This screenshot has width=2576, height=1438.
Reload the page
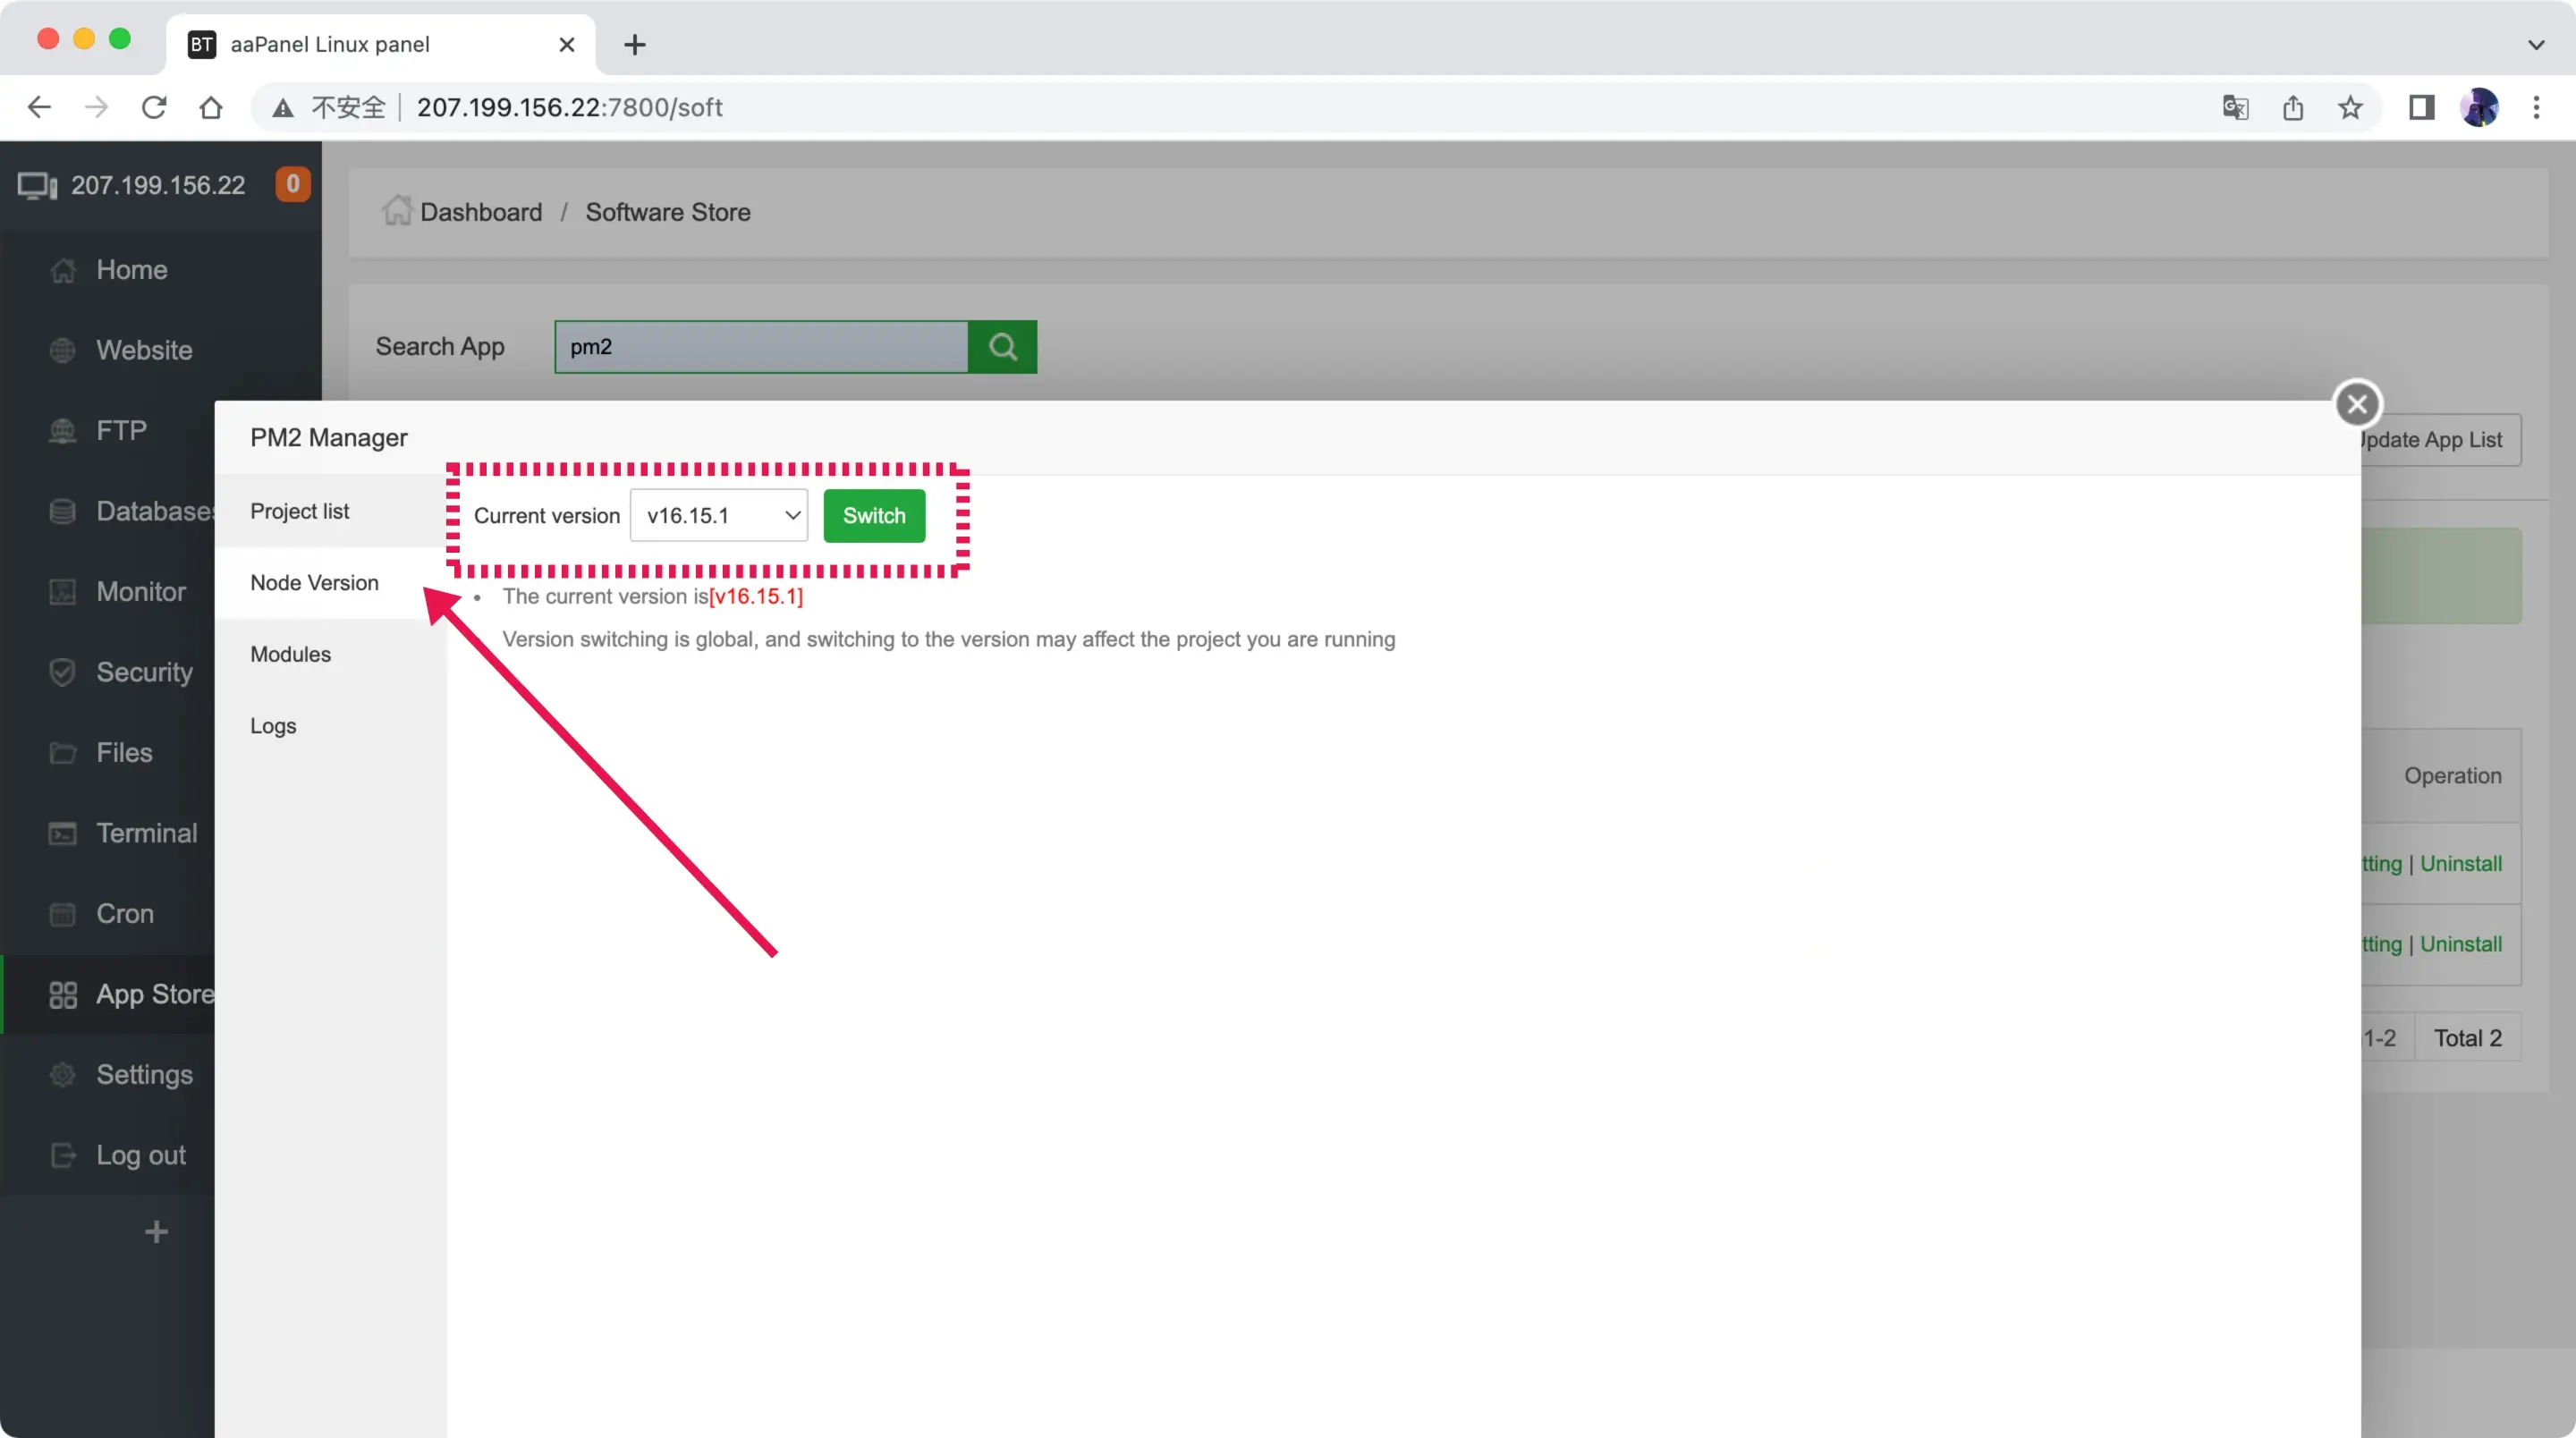154,107
